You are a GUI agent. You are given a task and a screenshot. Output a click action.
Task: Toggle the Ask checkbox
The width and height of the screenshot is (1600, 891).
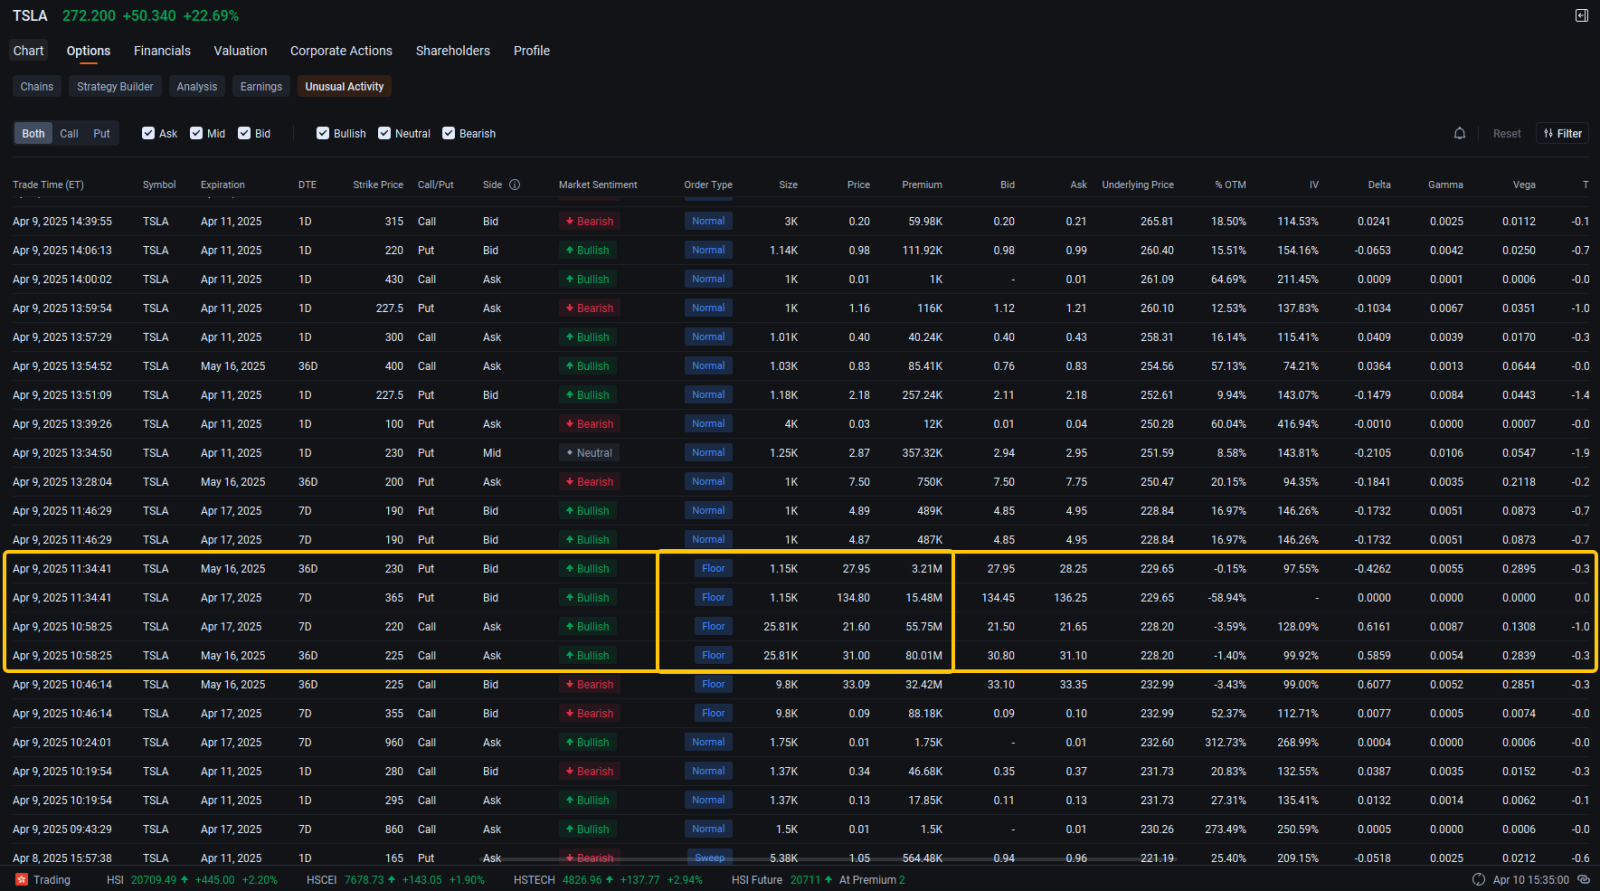coord(148,133)
